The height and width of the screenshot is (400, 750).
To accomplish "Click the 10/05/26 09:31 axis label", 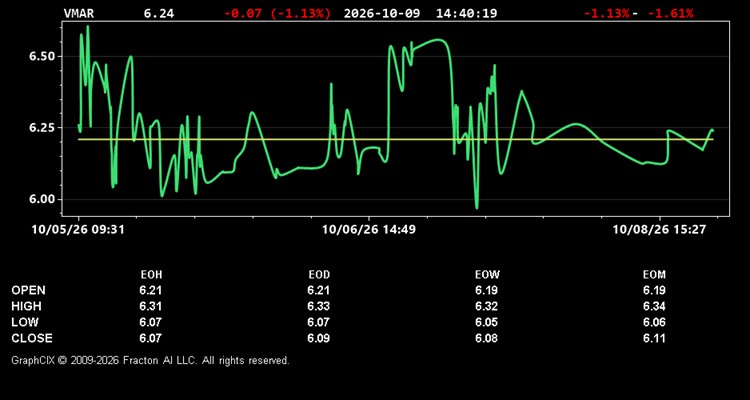I will [78, 230].
